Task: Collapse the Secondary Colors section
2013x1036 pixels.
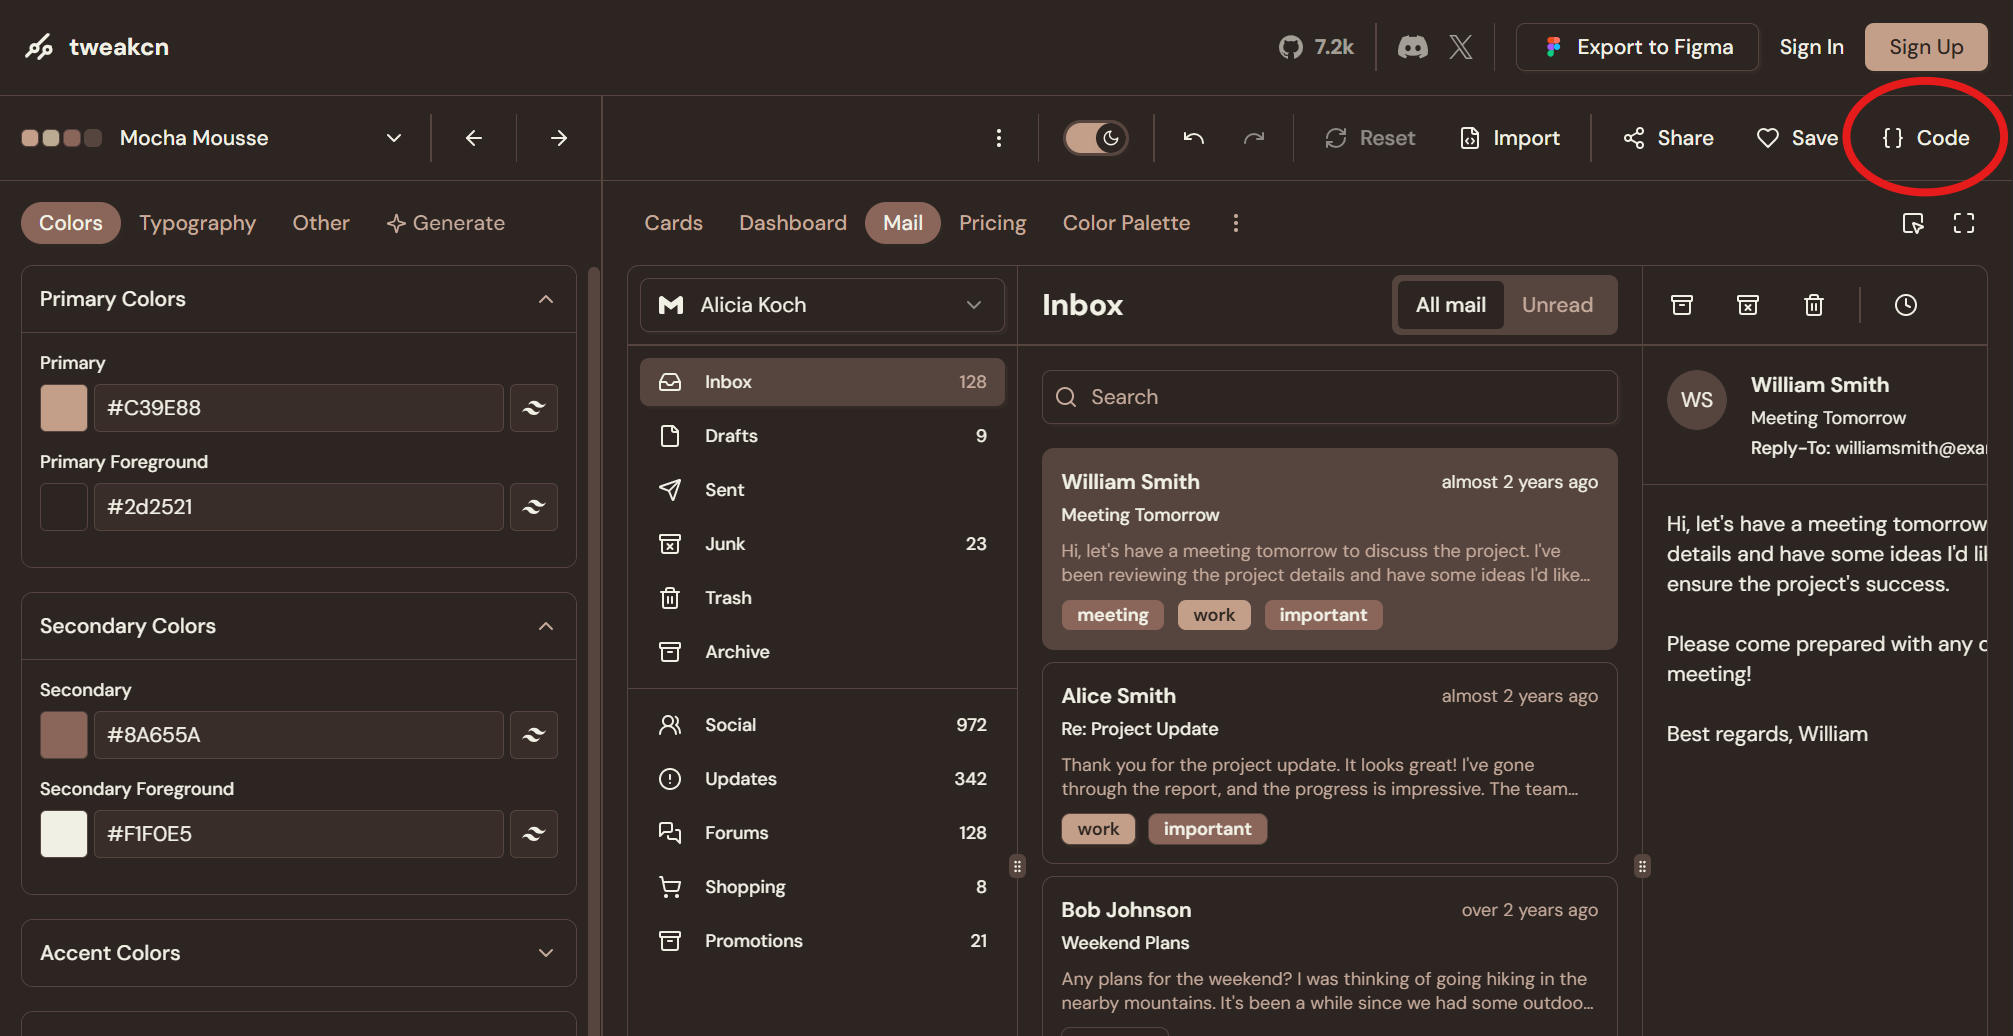Action: (299, 626)
